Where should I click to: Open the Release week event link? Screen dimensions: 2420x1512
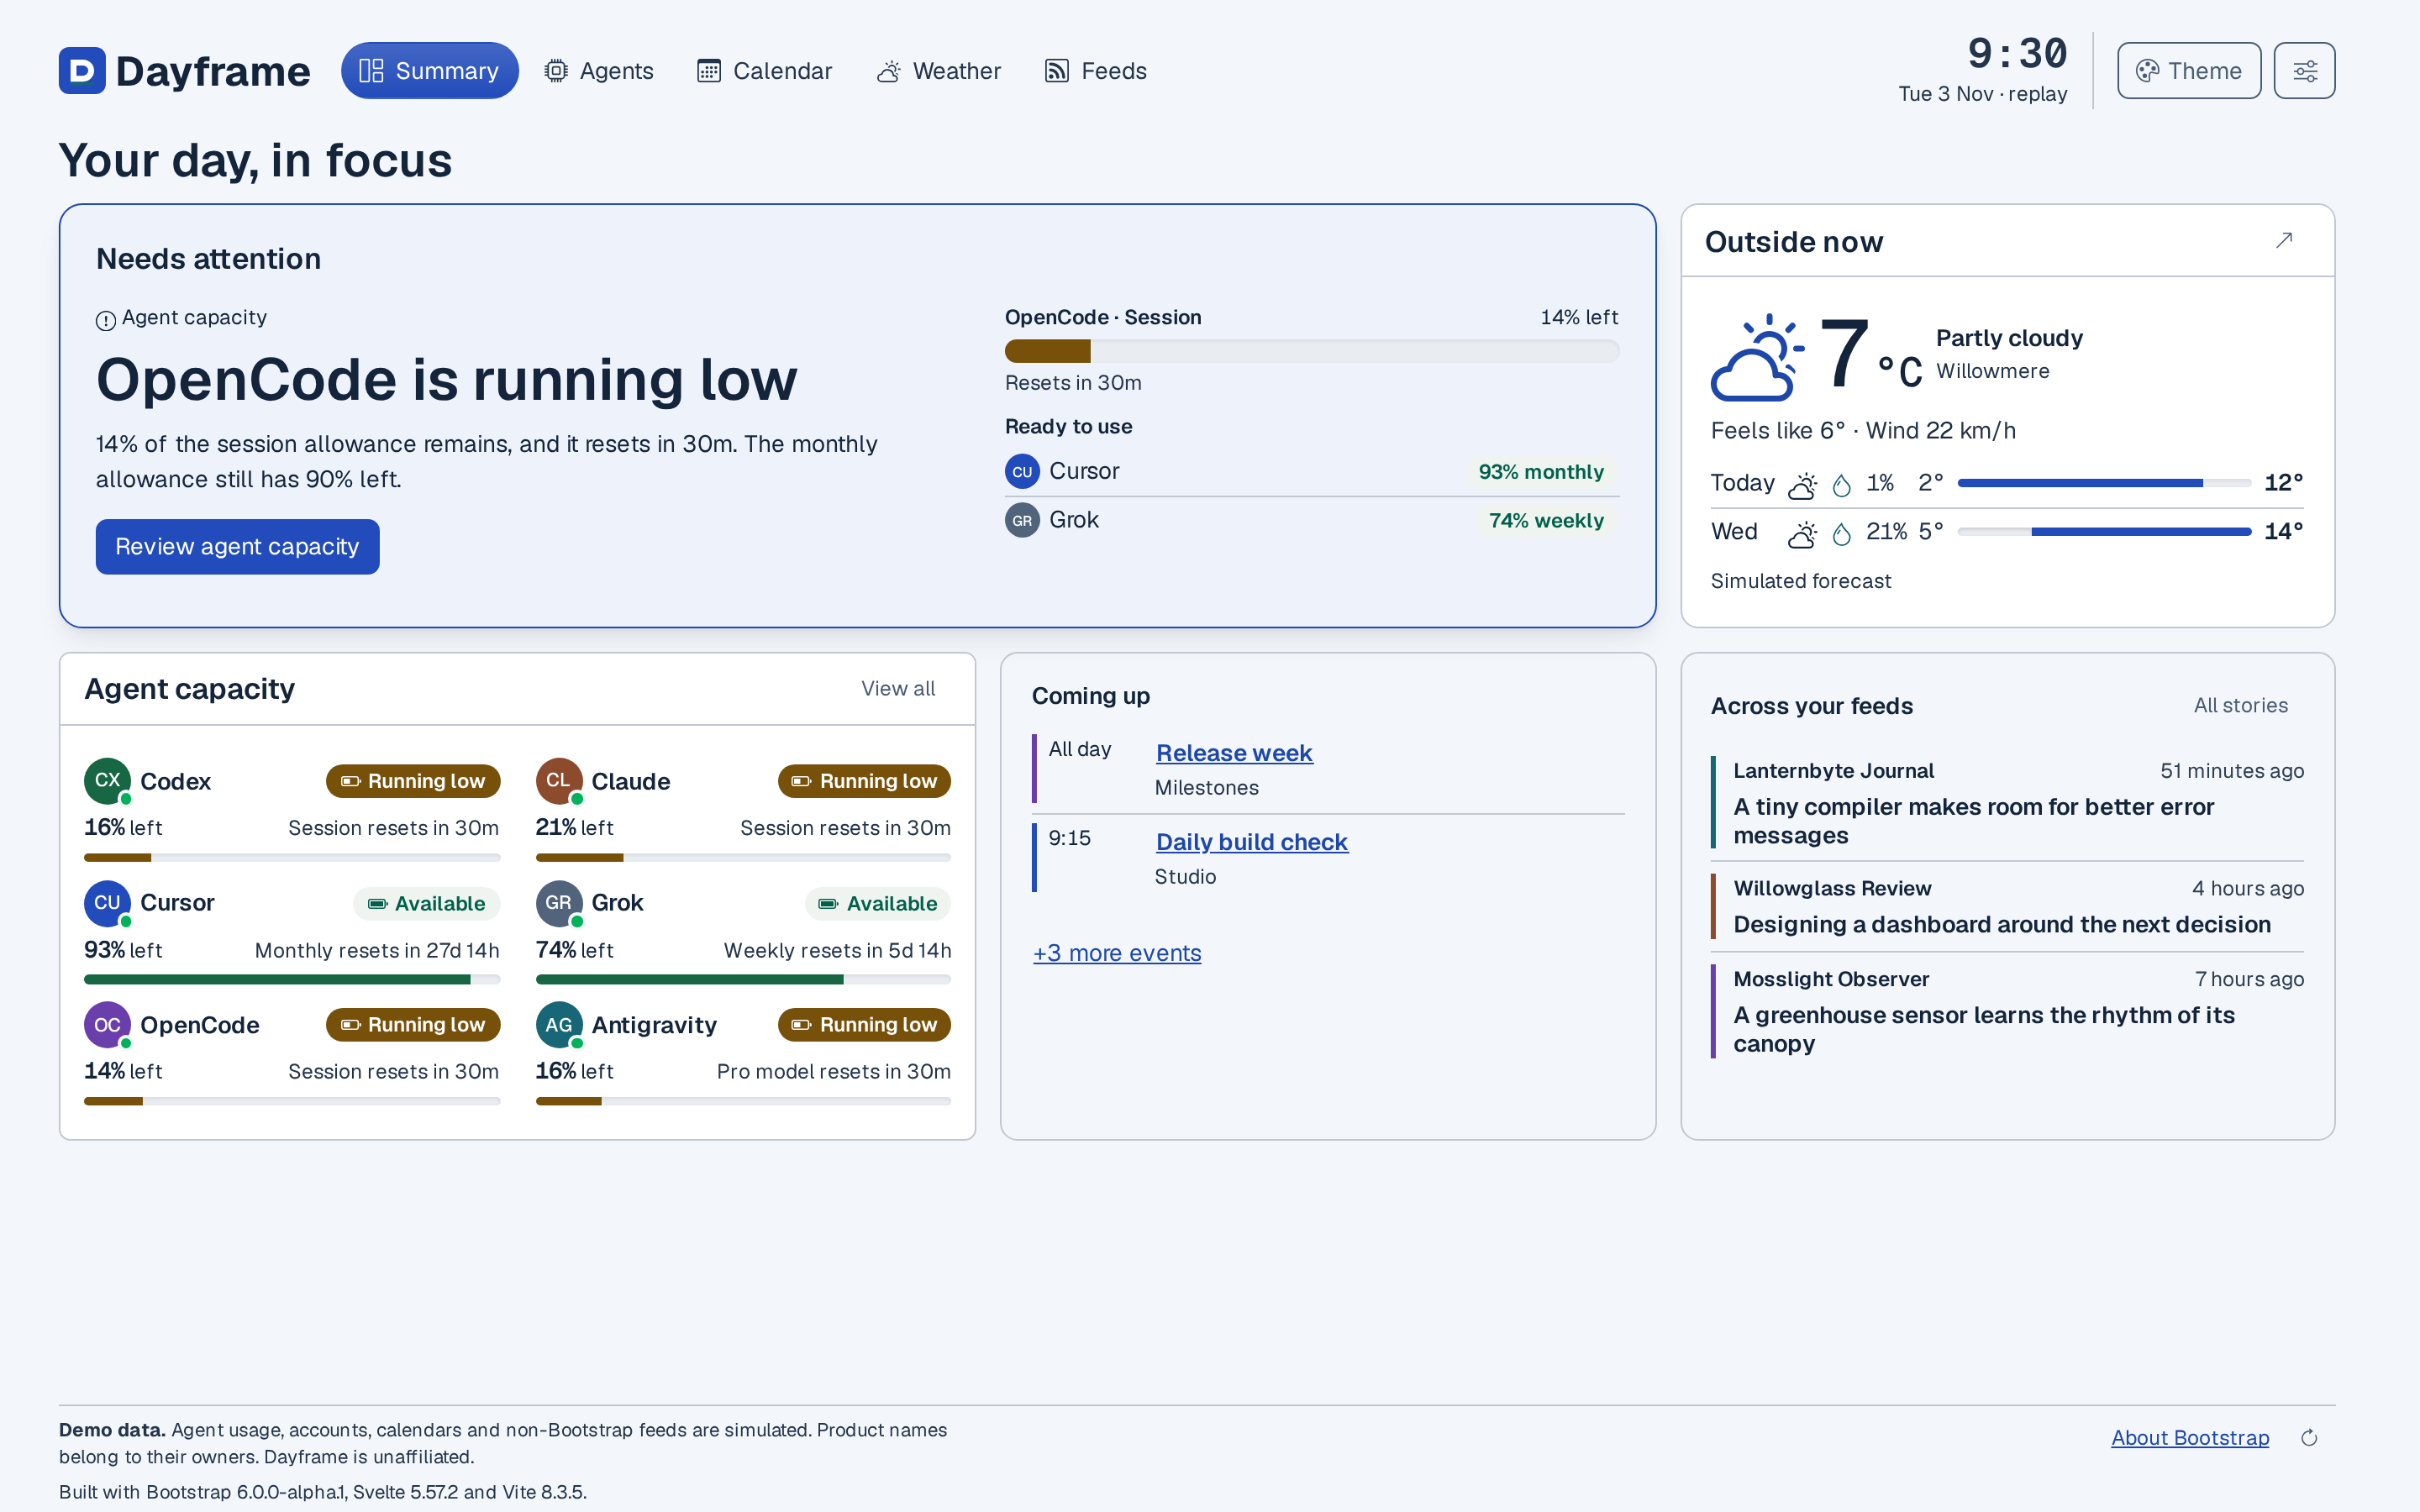coord(1234,753)
